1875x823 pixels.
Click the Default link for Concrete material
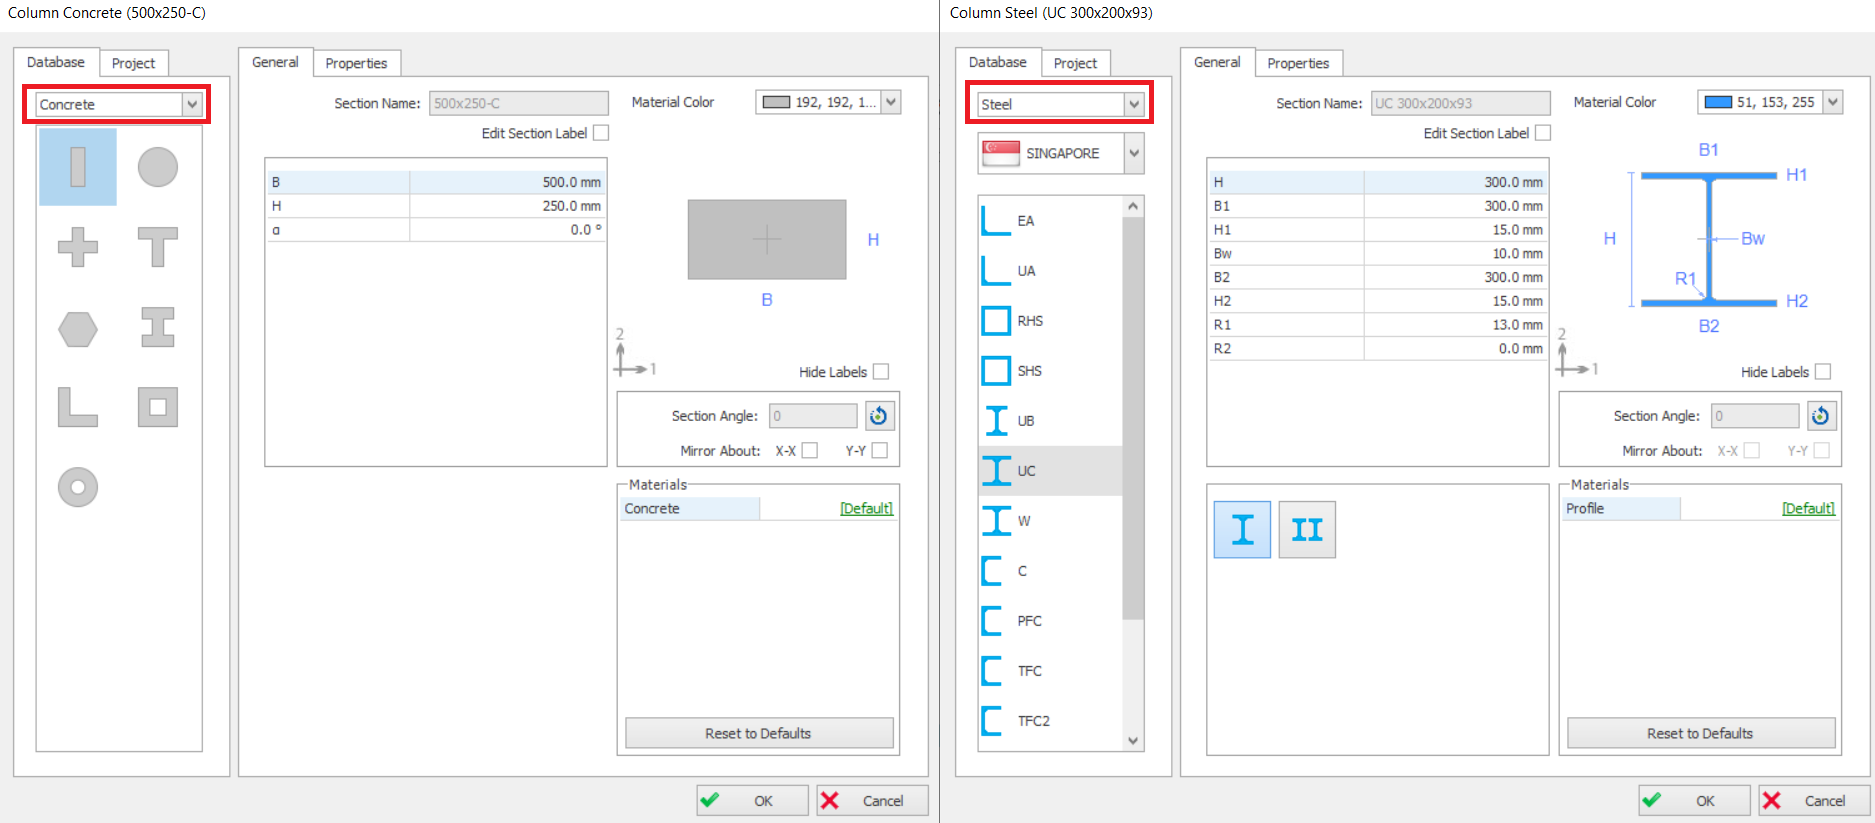click(866, 509)
